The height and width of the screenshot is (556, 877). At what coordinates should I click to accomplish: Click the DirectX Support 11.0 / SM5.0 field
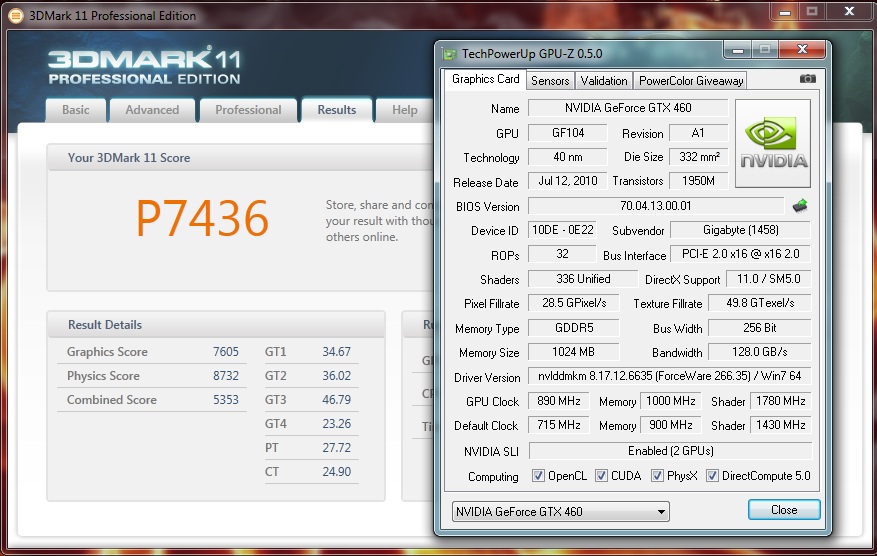(x=768, y=279)
